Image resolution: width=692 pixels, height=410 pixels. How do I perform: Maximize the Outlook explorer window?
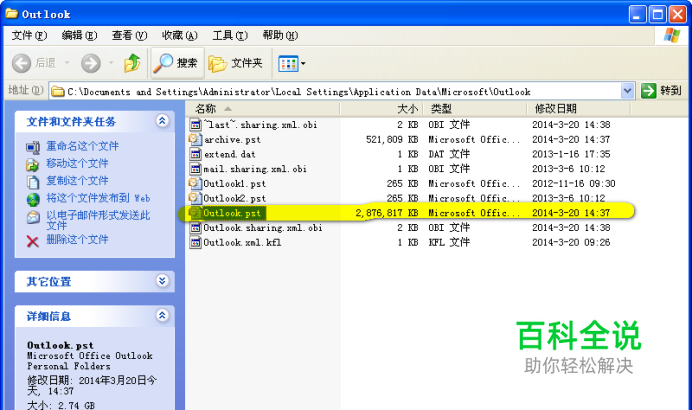(657, 14)
